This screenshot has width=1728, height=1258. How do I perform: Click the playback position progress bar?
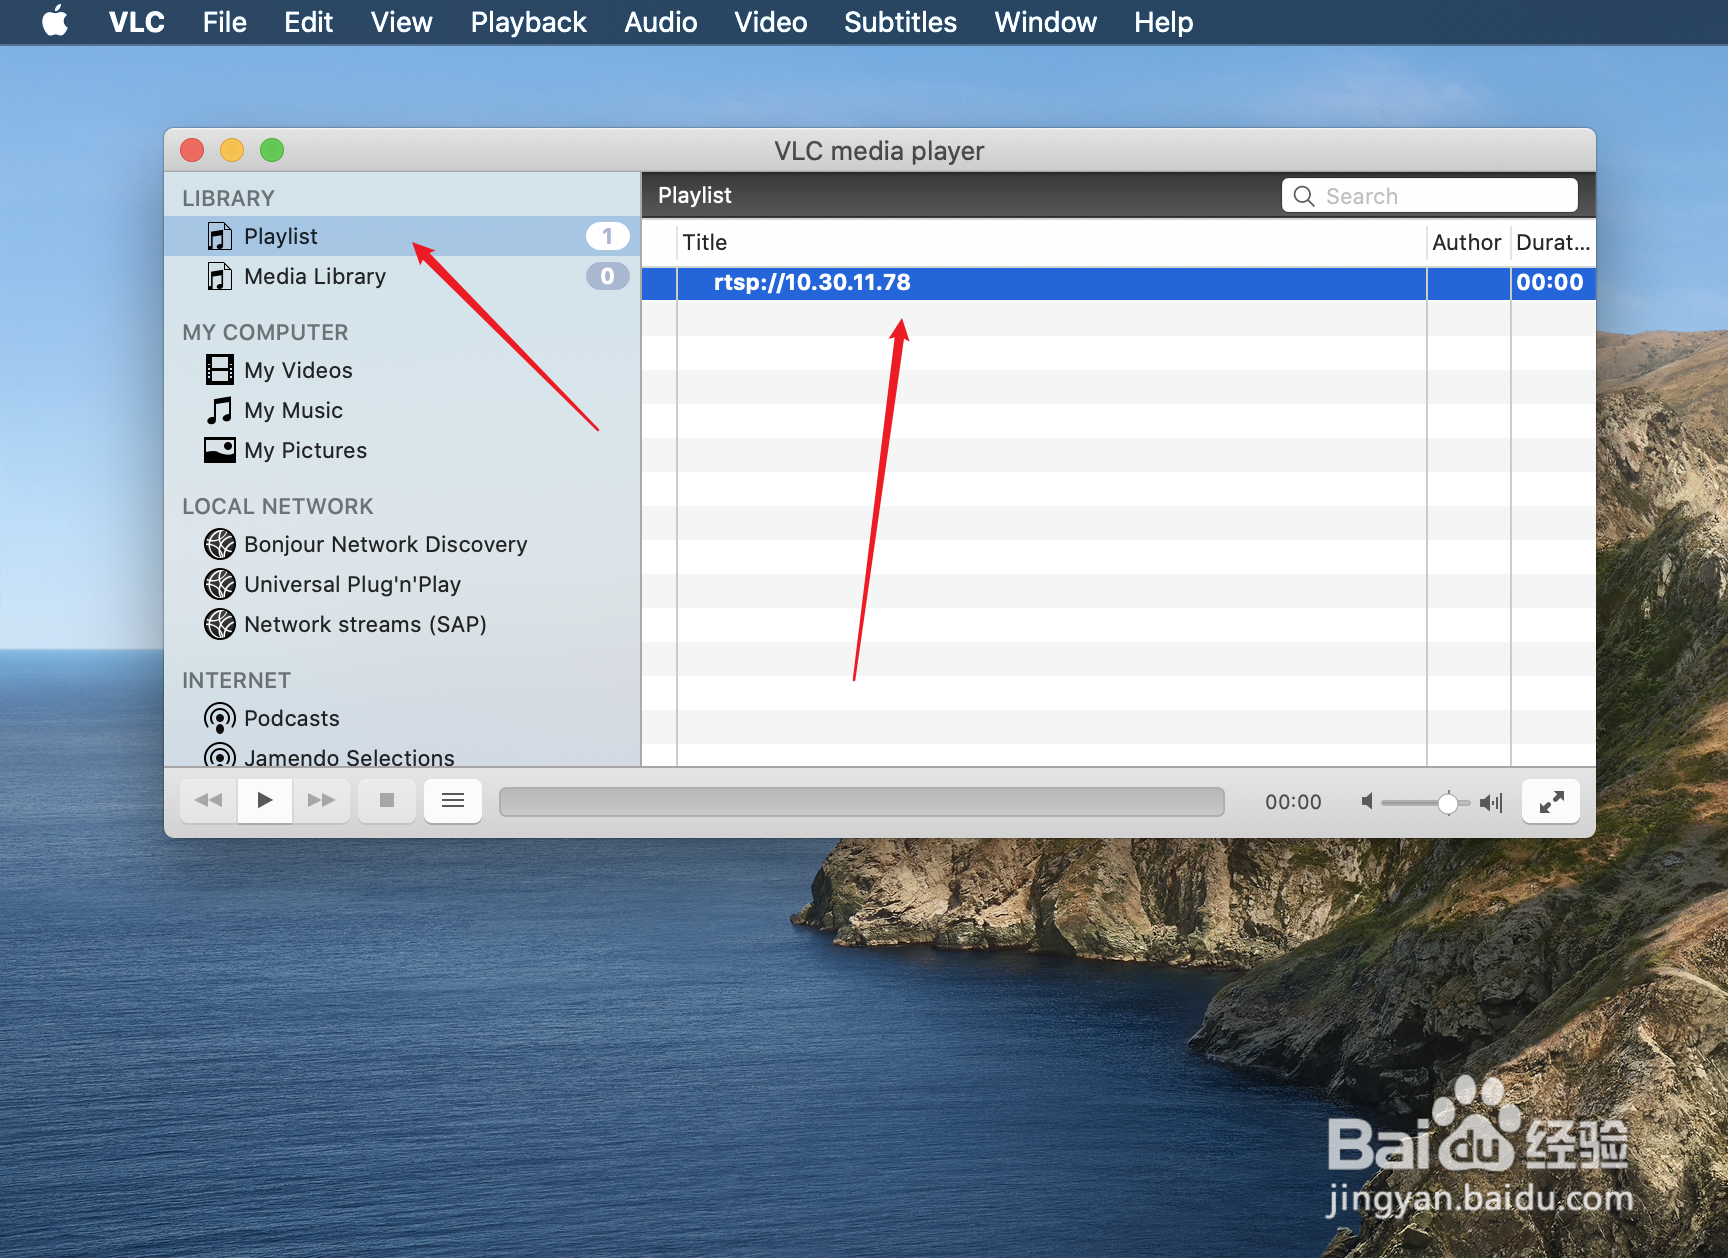(x=861, y=802)
